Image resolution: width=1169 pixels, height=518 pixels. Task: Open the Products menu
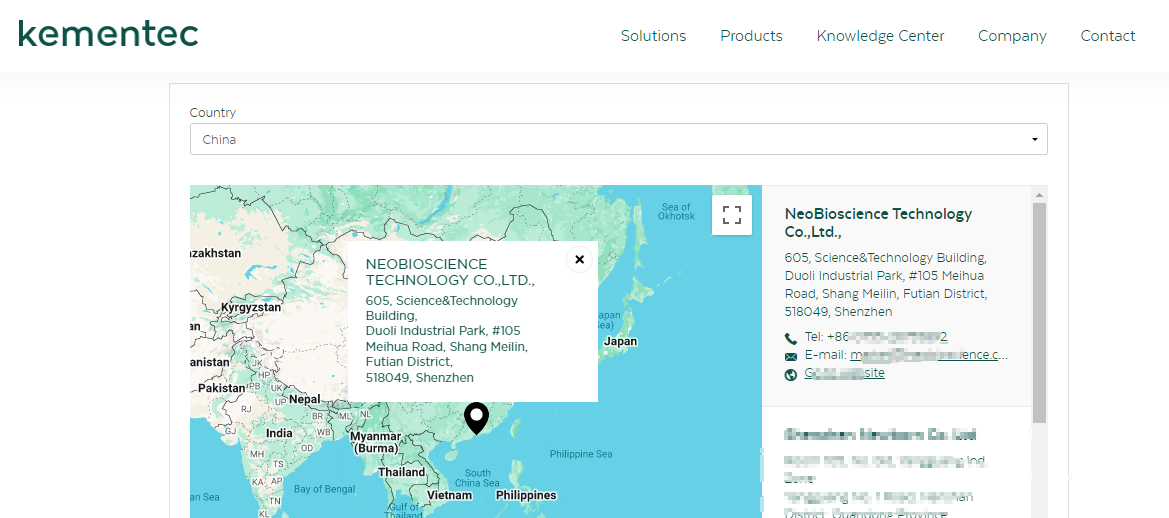(751, 36)
